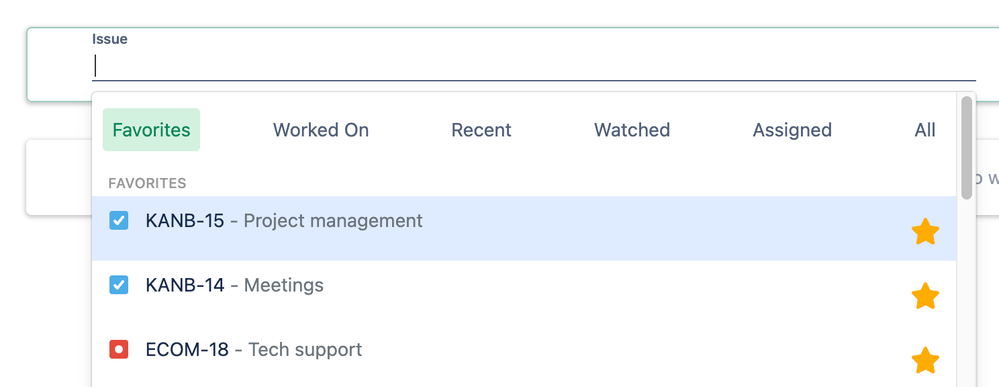999x387 pixels.
Task: Unfavorite KANB-15 using its star icon
Action: pyautogui.click(x=925, y=231)
